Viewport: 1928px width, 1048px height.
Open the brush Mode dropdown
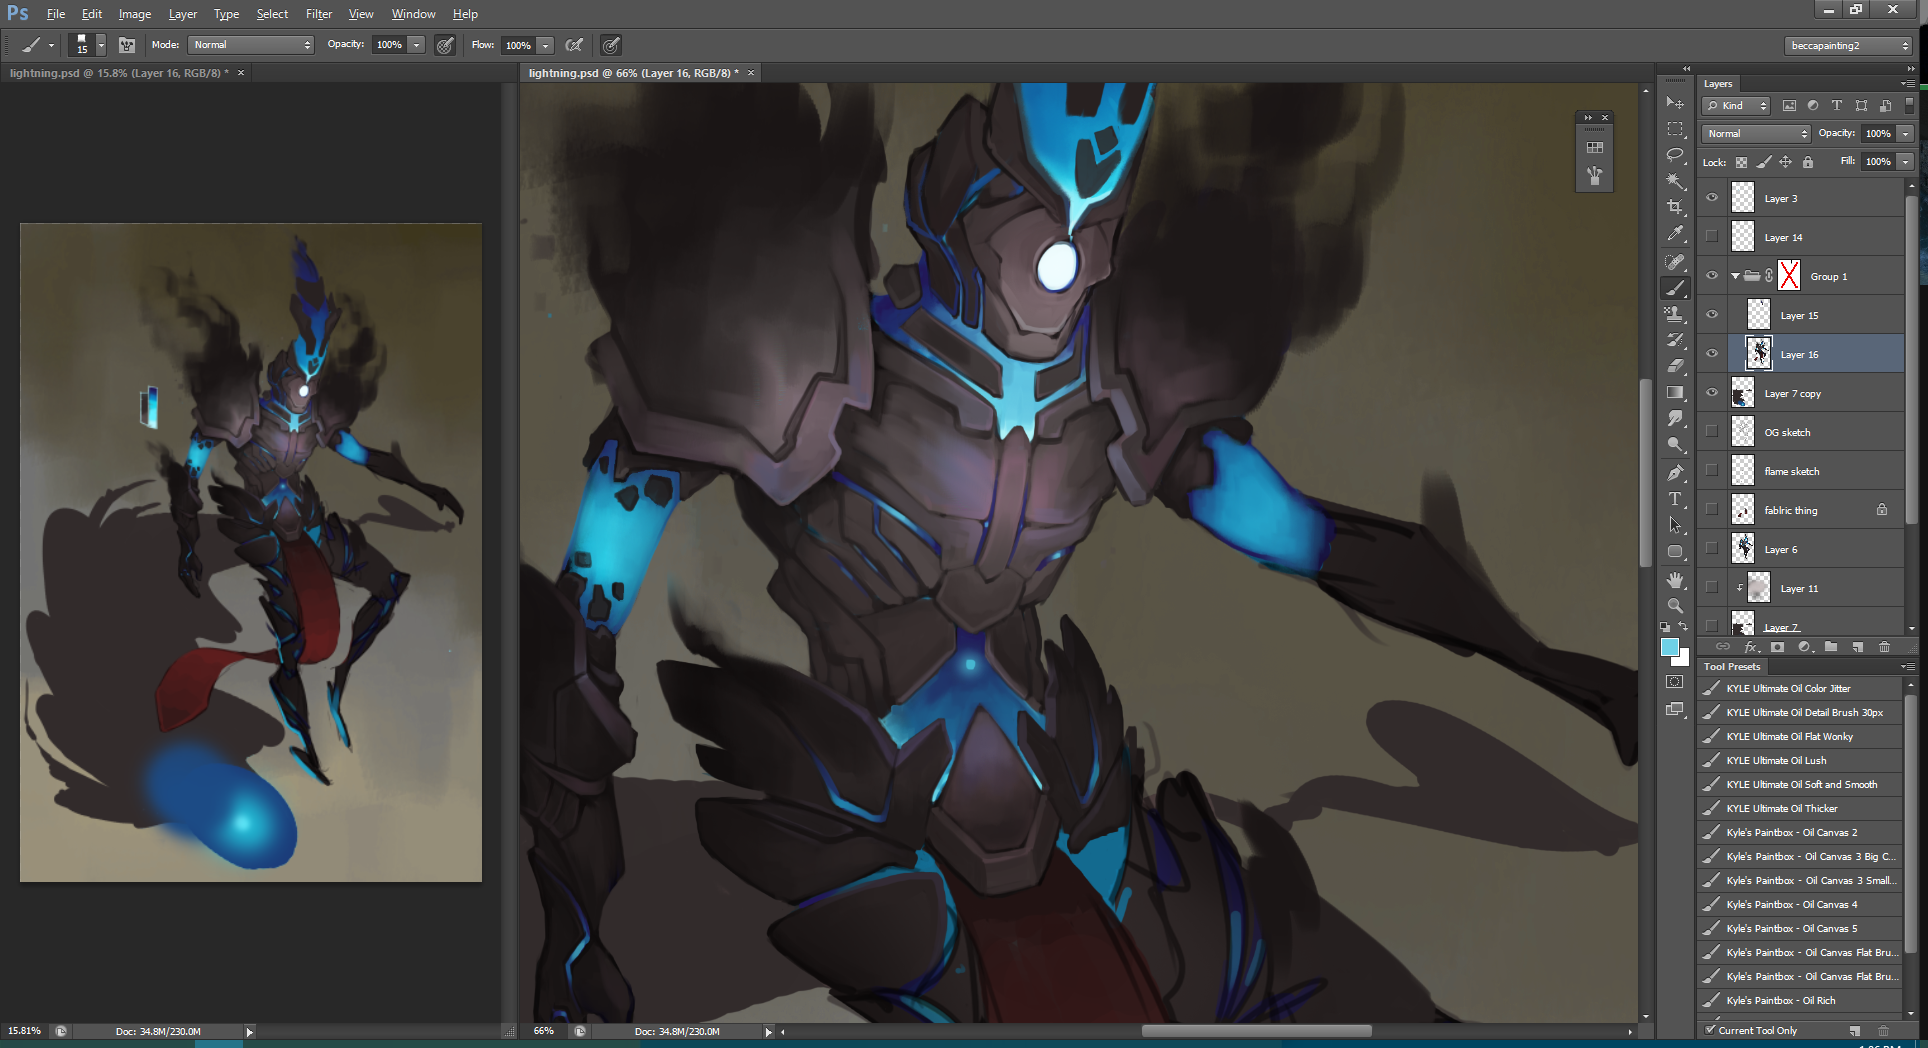[251, 45]
